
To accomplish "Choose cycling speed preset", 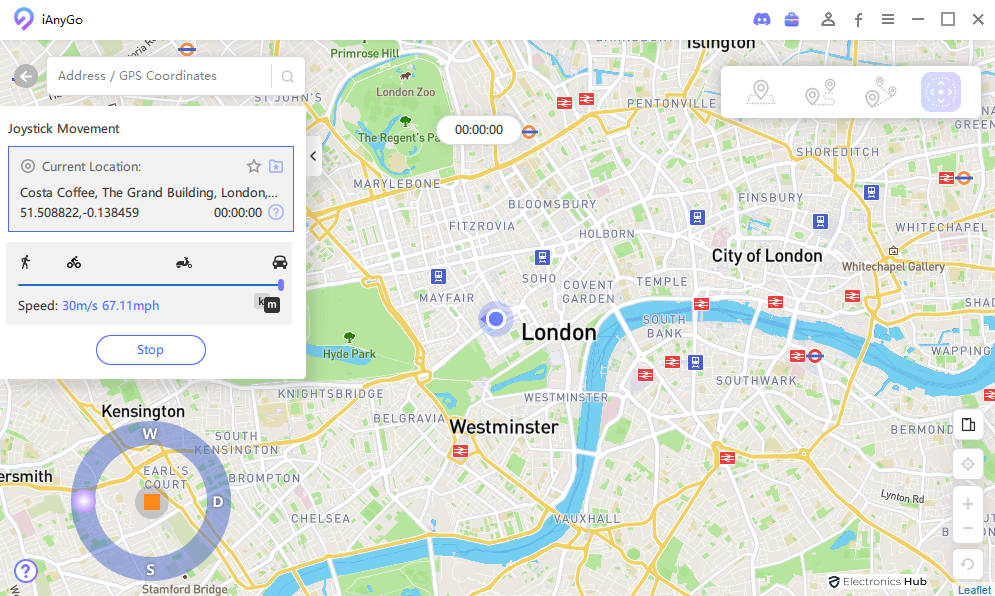I will coord(74,262).
